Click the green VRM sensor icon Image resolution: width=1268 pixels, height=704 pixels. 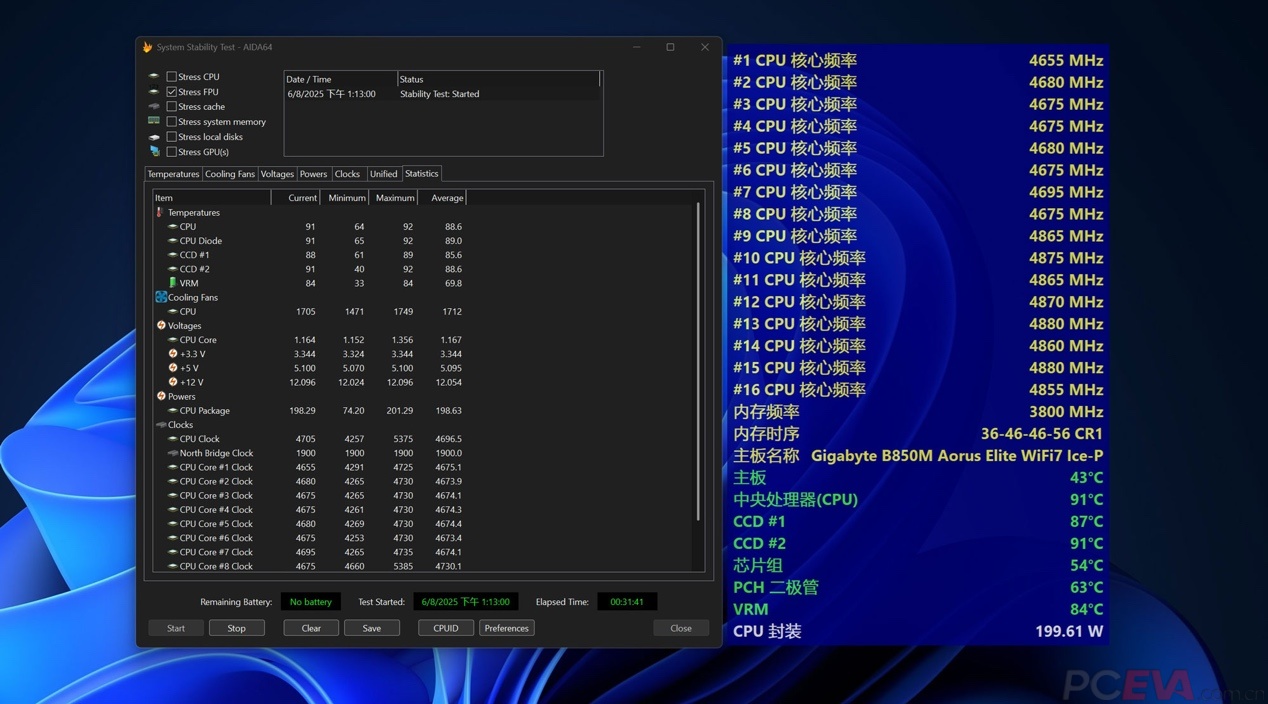pos(173,283)
